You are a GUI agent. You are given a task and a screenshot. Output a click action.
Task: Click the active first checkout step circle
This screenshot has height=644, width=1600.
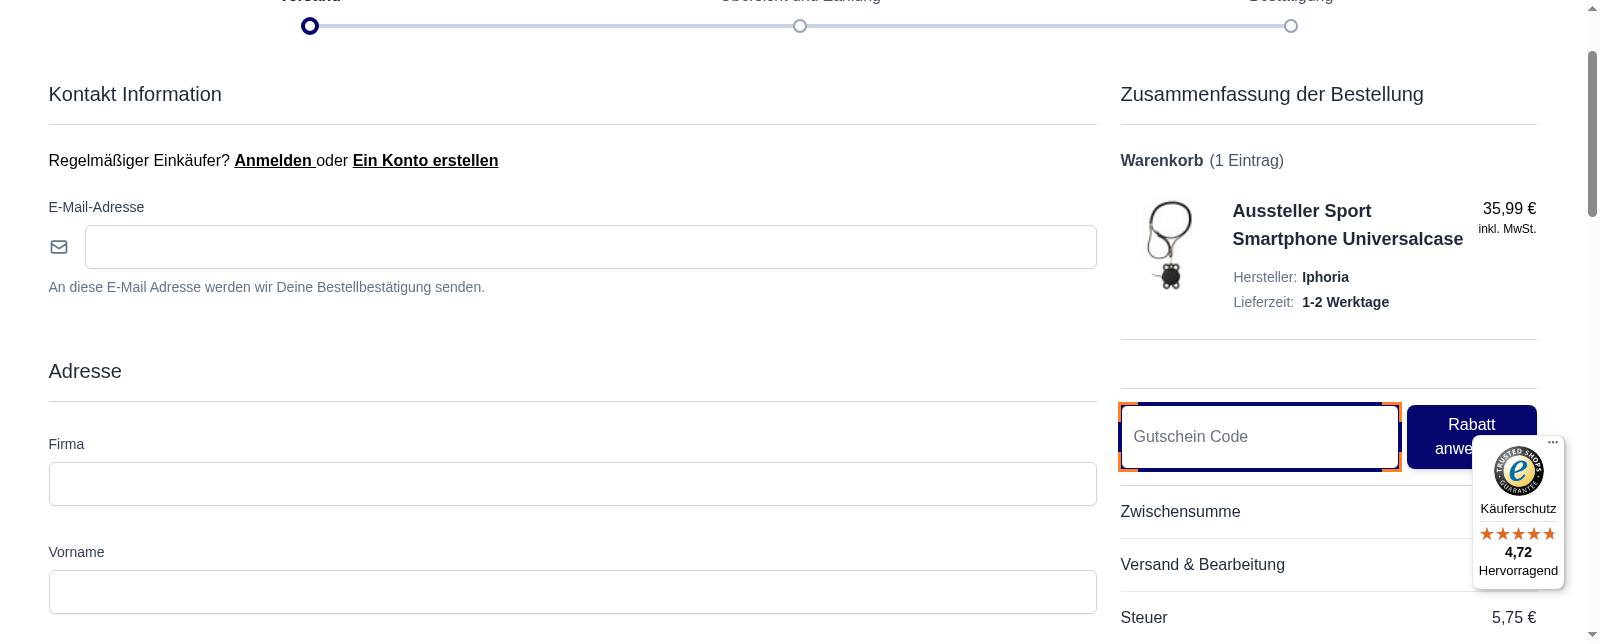pos(310,26)
